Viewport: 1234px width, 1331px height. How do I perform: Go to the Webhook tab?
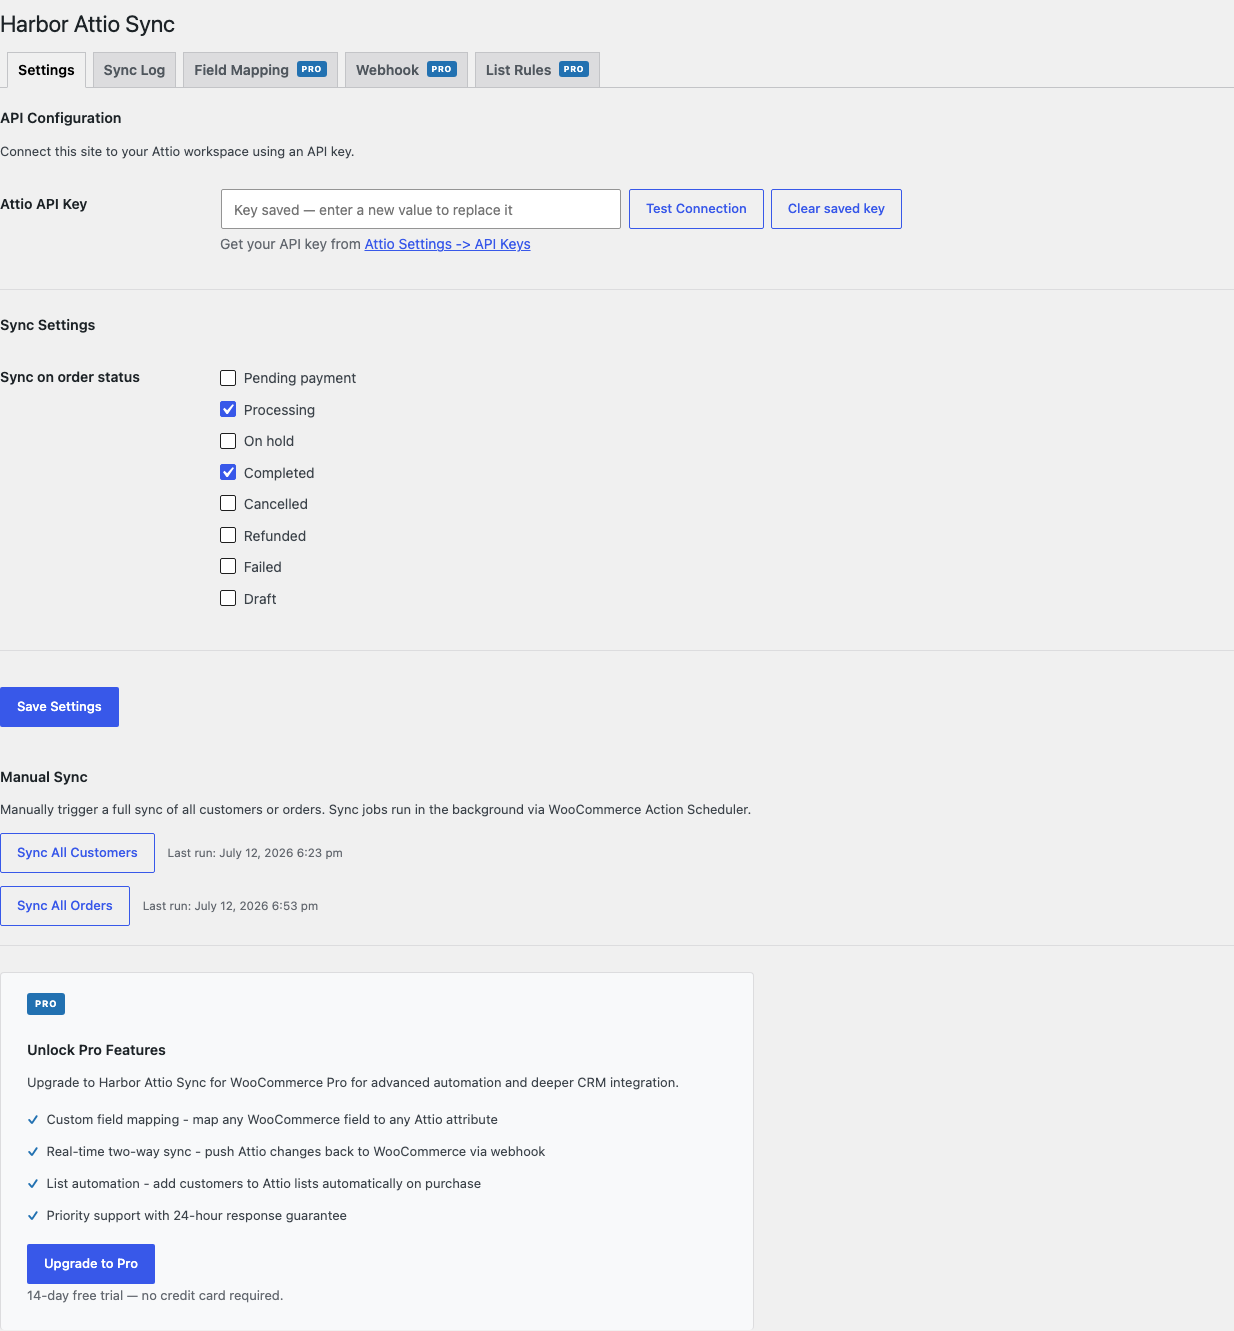pyautogui.click(x=406, y=70)
